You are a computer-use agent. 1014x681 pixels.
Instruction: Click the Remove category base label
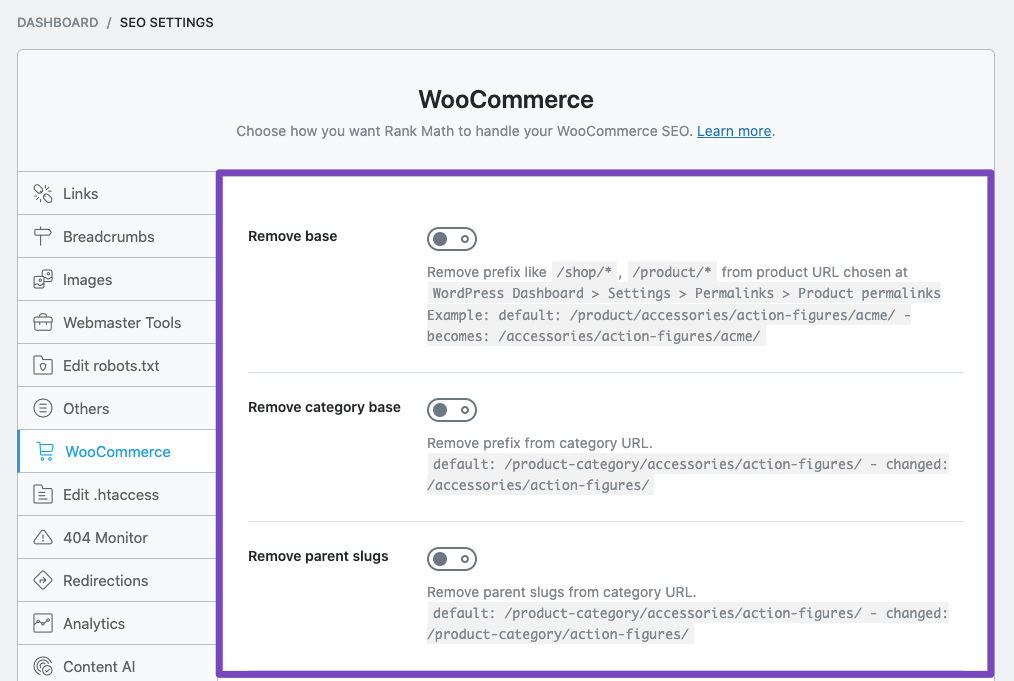point(324,407)
